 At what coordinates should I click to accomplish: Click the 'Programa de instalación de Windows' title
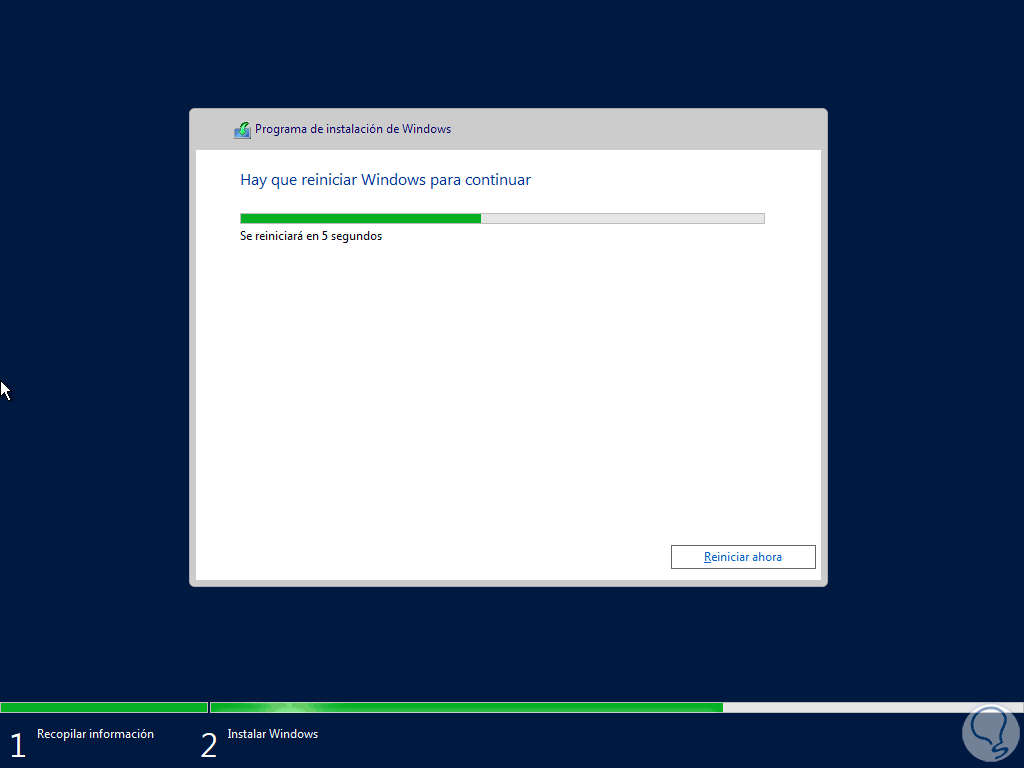353,129
